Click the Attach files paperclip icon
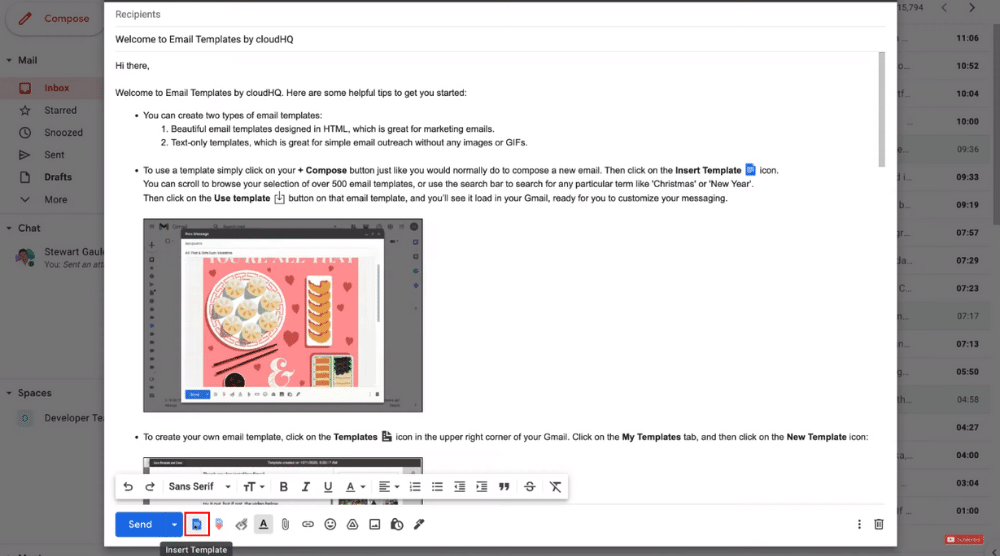The height and width of the screenshot is (556, 1000). click(286, 524)
